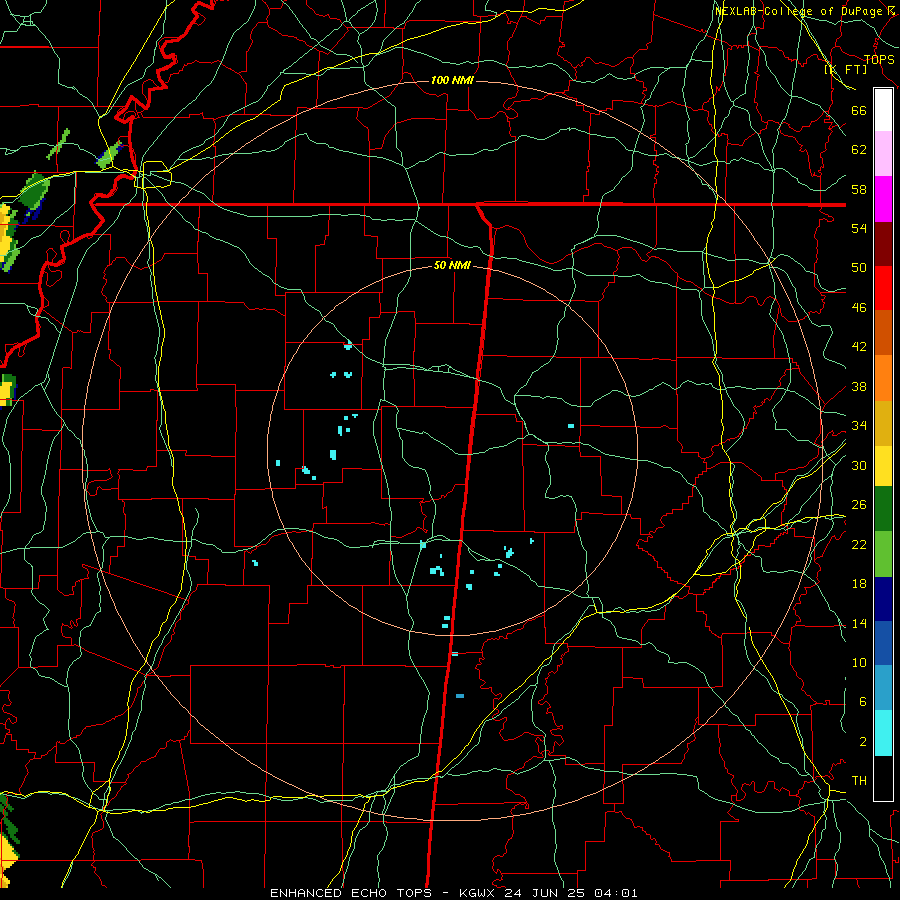Click the "TOPS" legend title
The width and height of the screenshot is (900, 900).
(879, 59)
